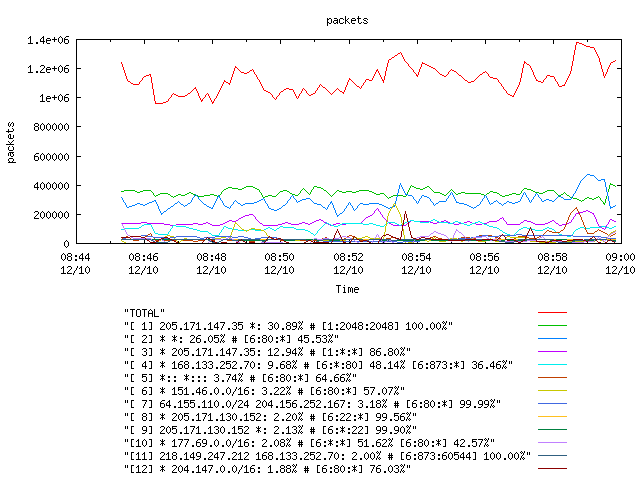Image resolution: width=640 pixels, height=480 pixels.
Task: Click the 08:44 12/10 time axis label
Action: click(76, 264)
